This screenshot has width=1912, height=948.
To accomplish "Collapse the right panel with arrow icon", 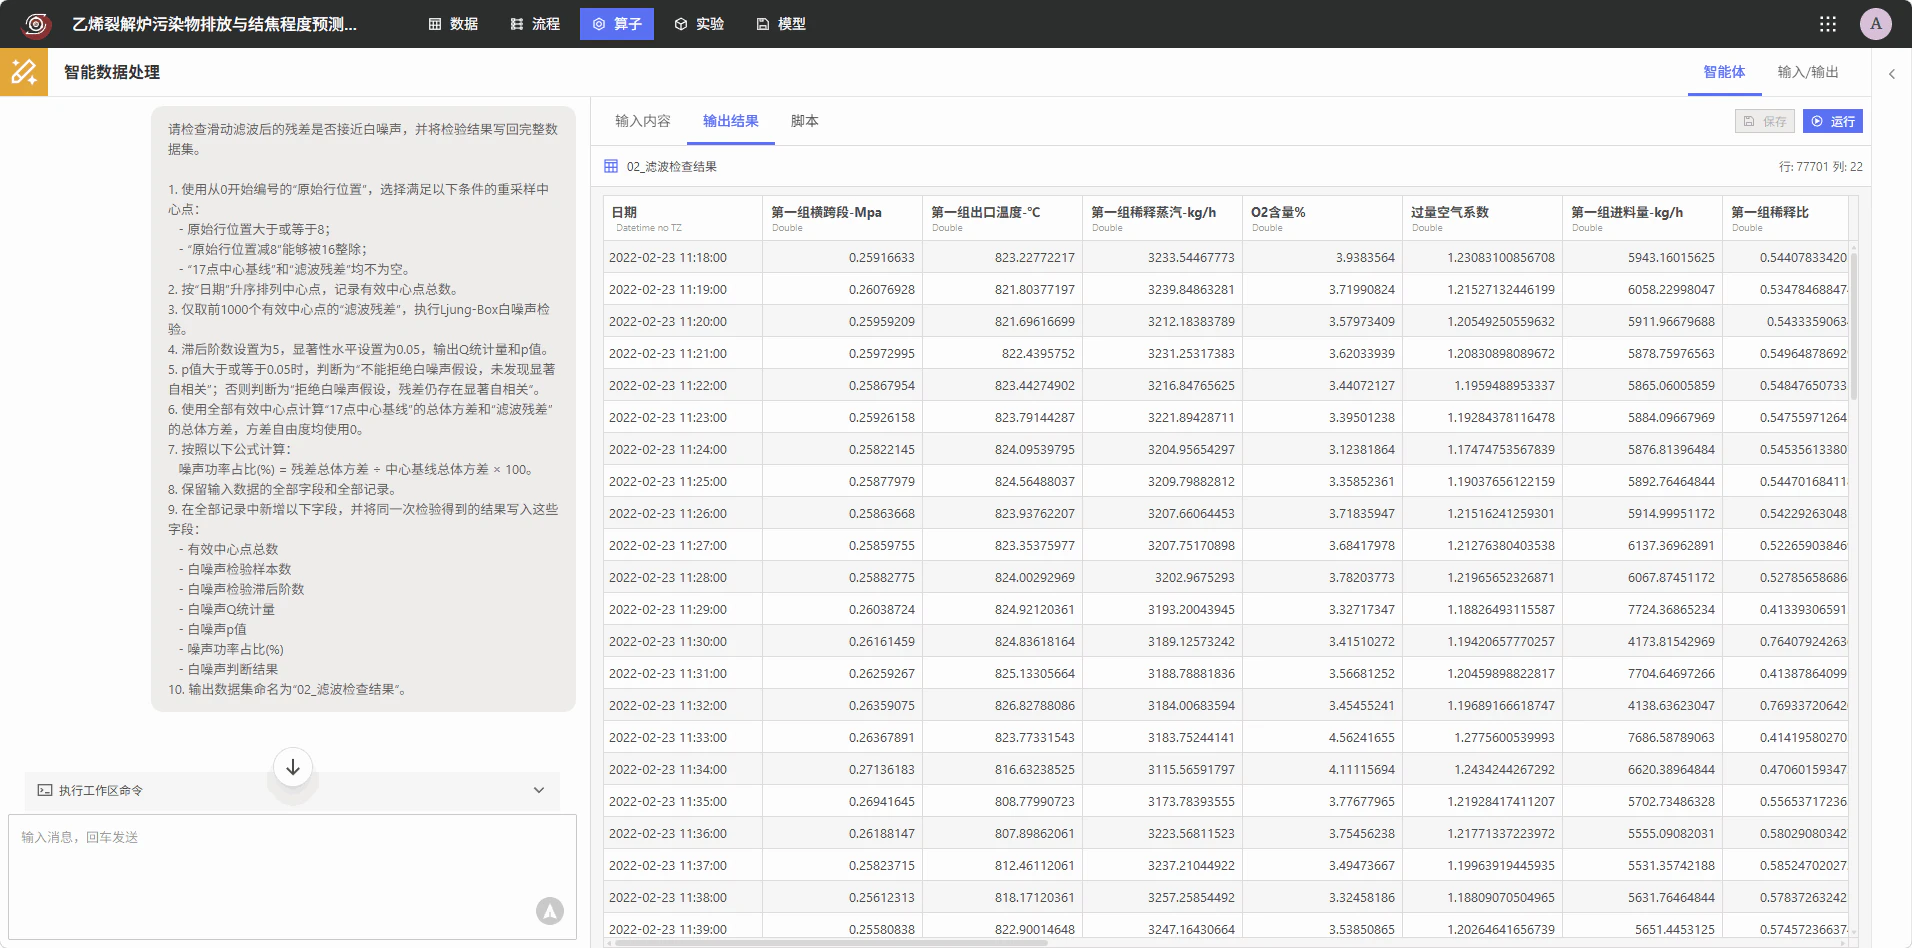I will click(x=1892, y=73).
